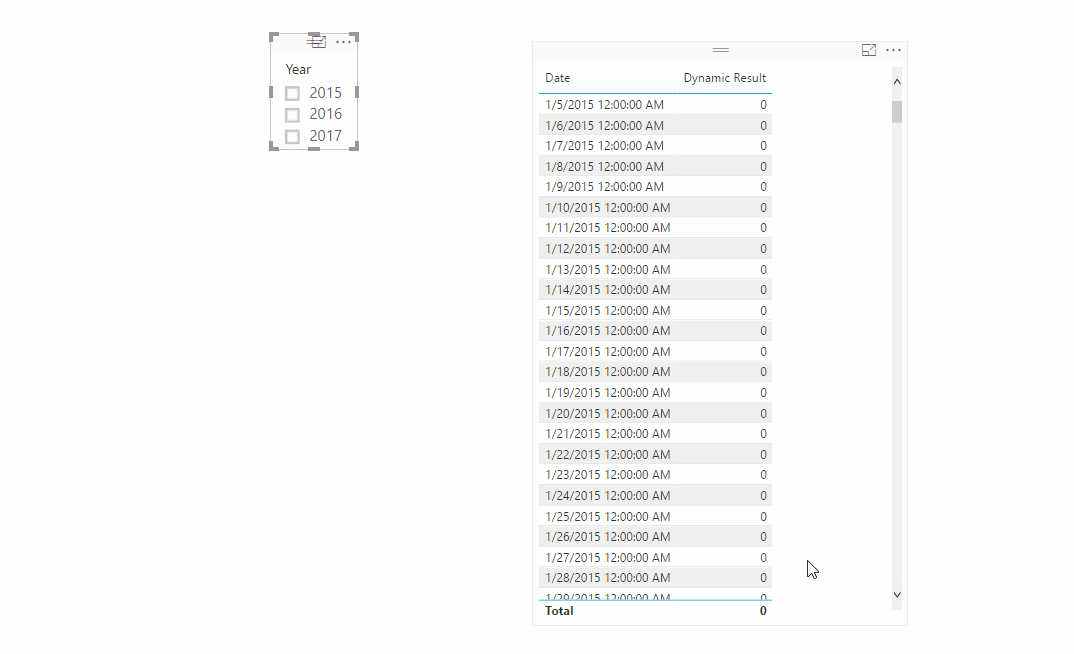The width and height of the screenshot is (1074, 654).
Task: Select row 1/11/2015 12:00:00 AM
Action: [655, 228]
